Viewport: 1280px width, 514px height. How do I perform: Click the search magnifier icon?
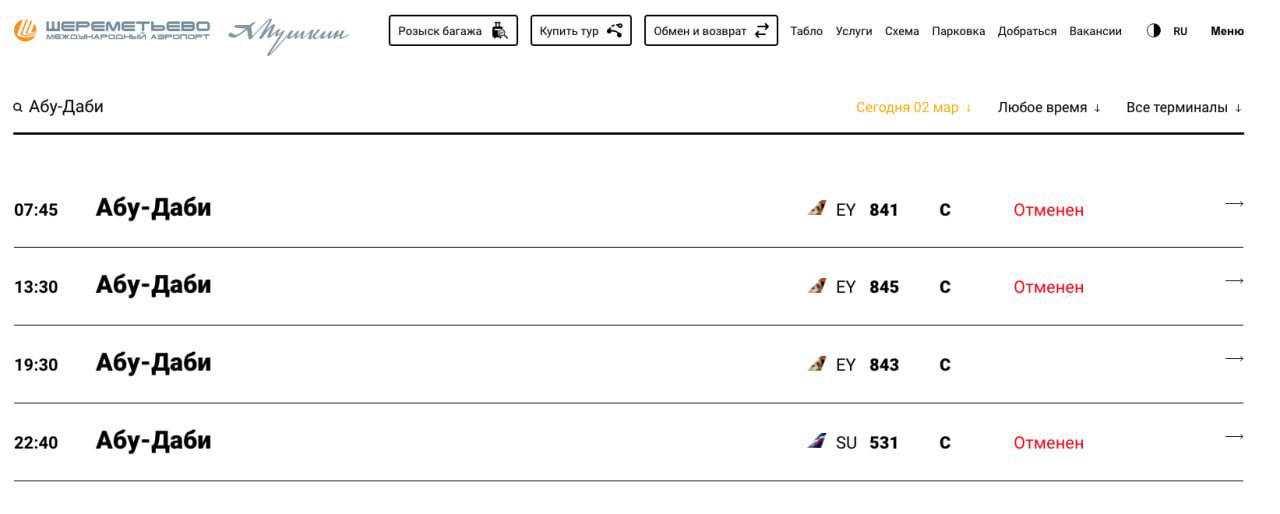(x=18, y=108)
